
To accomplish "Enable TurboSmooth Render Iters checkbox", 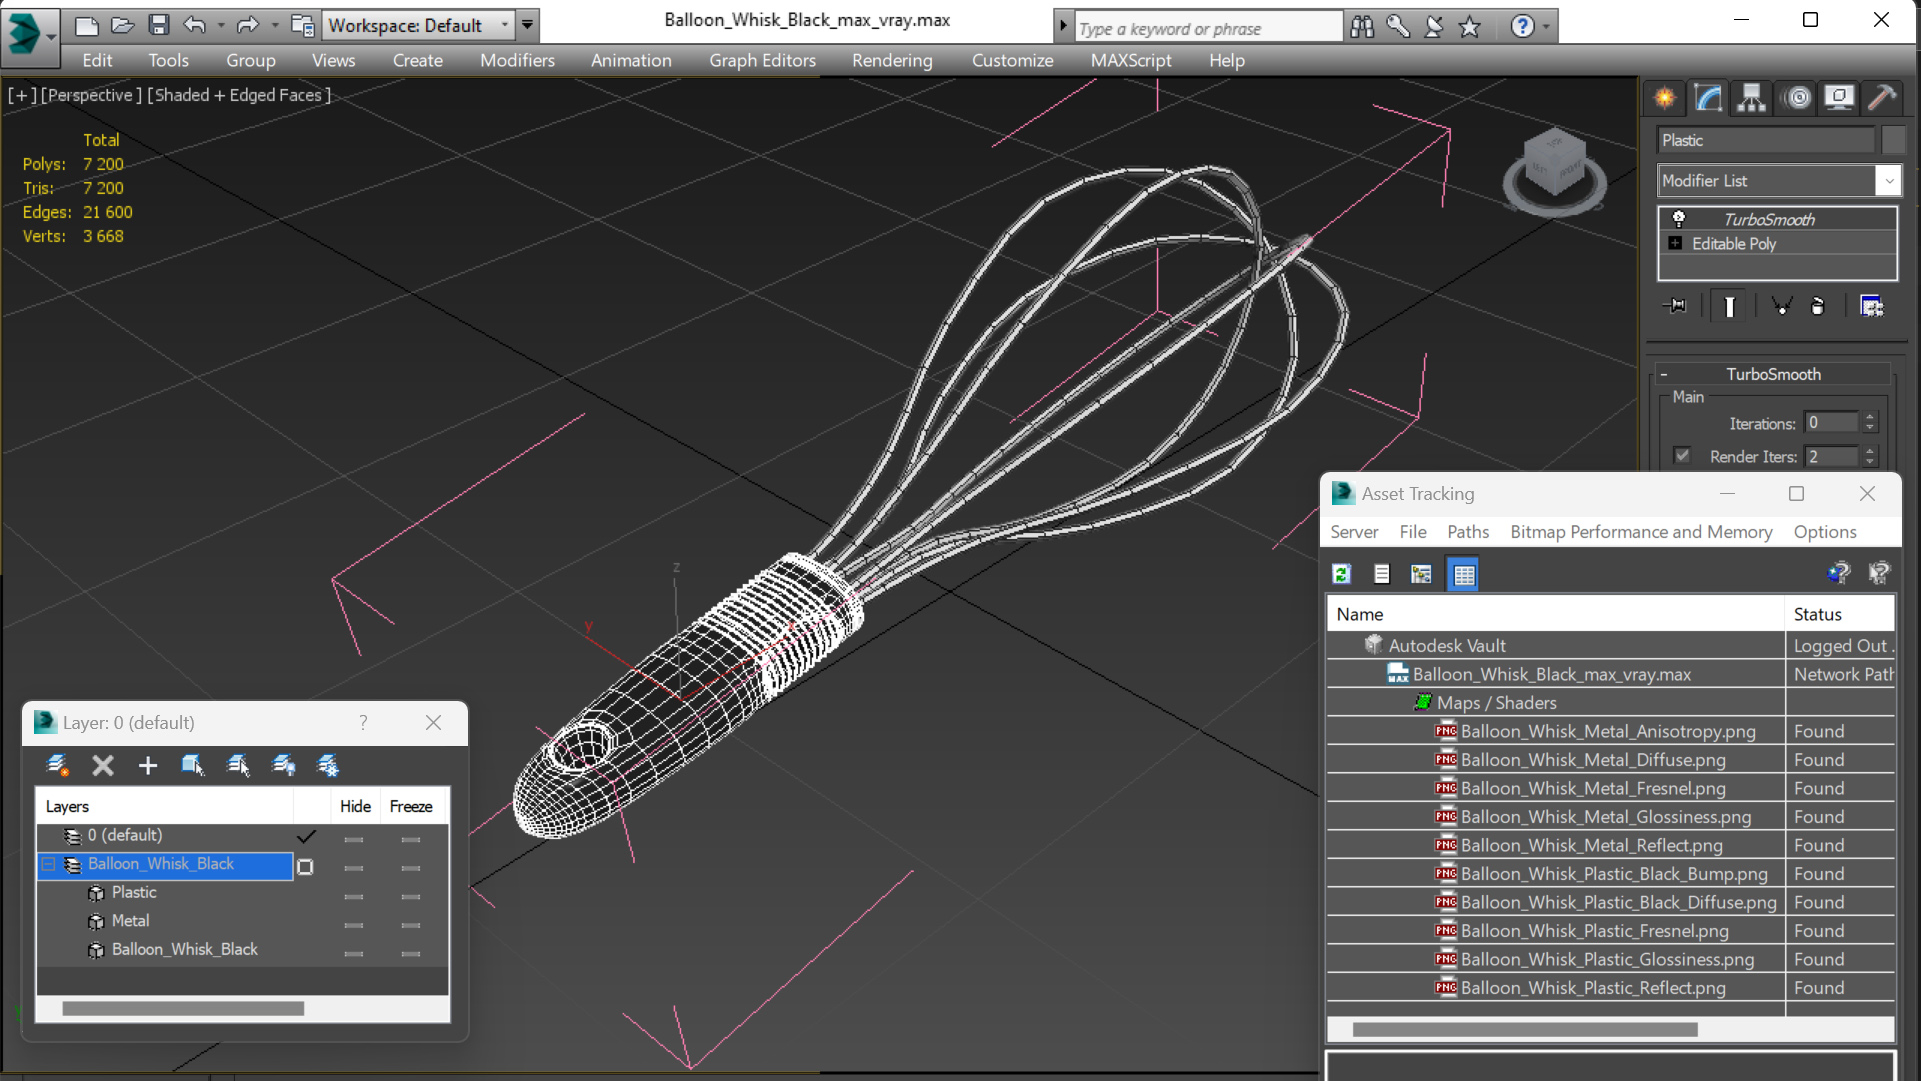I will pyautogui.click(x=1681, y=455).
